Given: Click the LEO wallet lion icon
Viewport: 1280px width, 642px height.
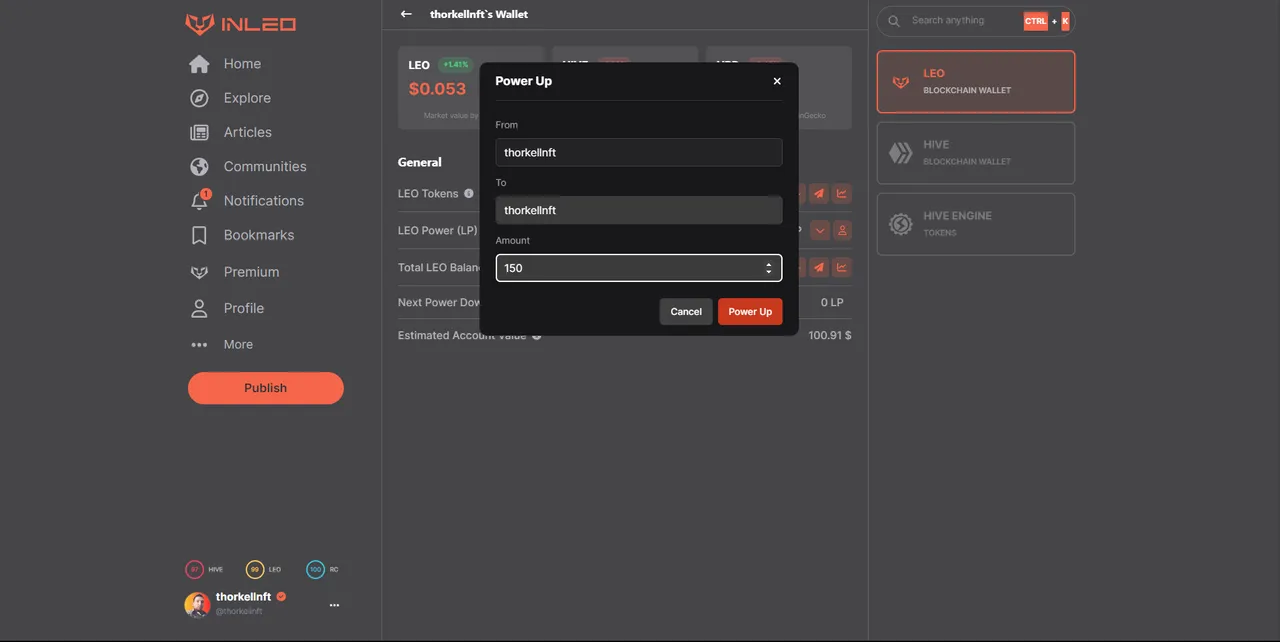Looking at the screenshot, I should tap(901, 82).
